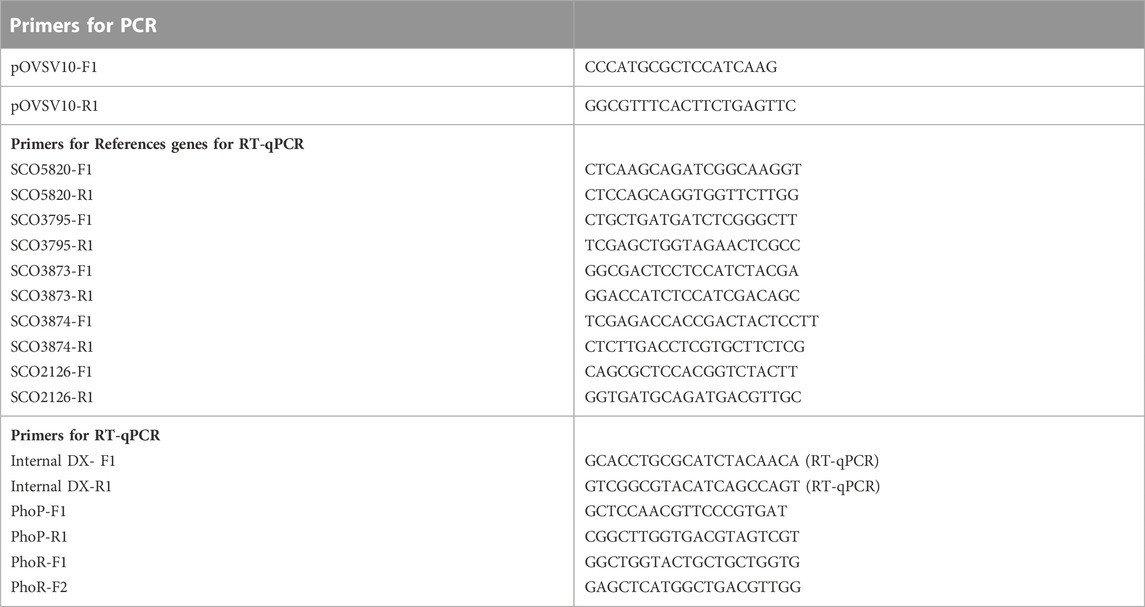Select the PhoR-F1 primer label
1145x607 pixels.
[x=39, y=562]
